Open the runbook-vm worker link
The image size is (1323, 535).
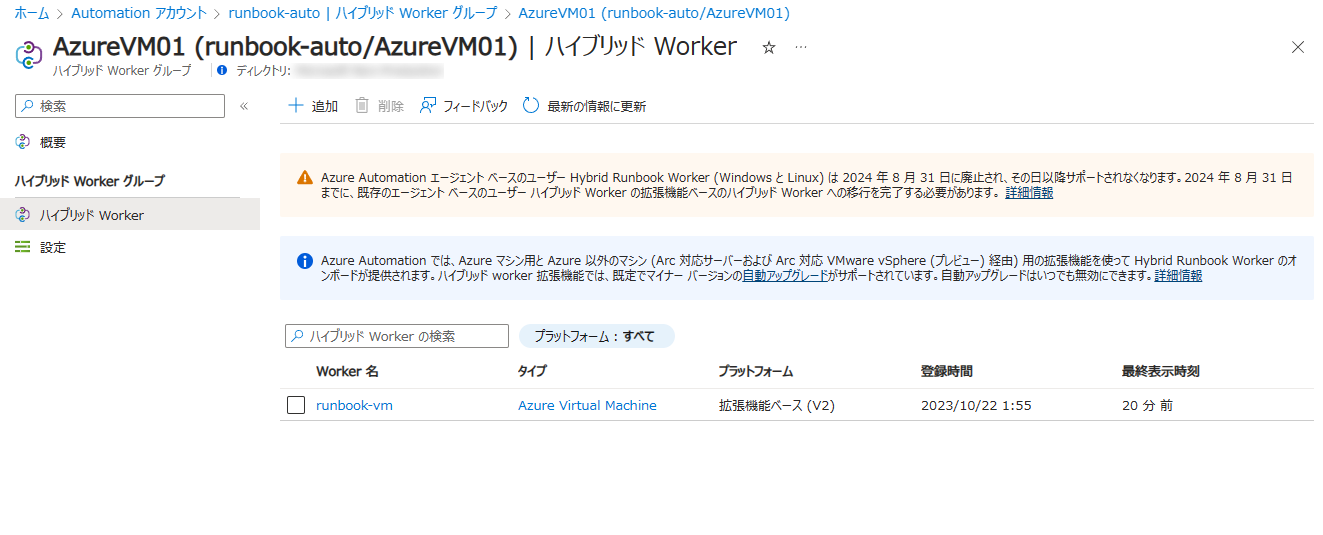(x=354, y=405)
